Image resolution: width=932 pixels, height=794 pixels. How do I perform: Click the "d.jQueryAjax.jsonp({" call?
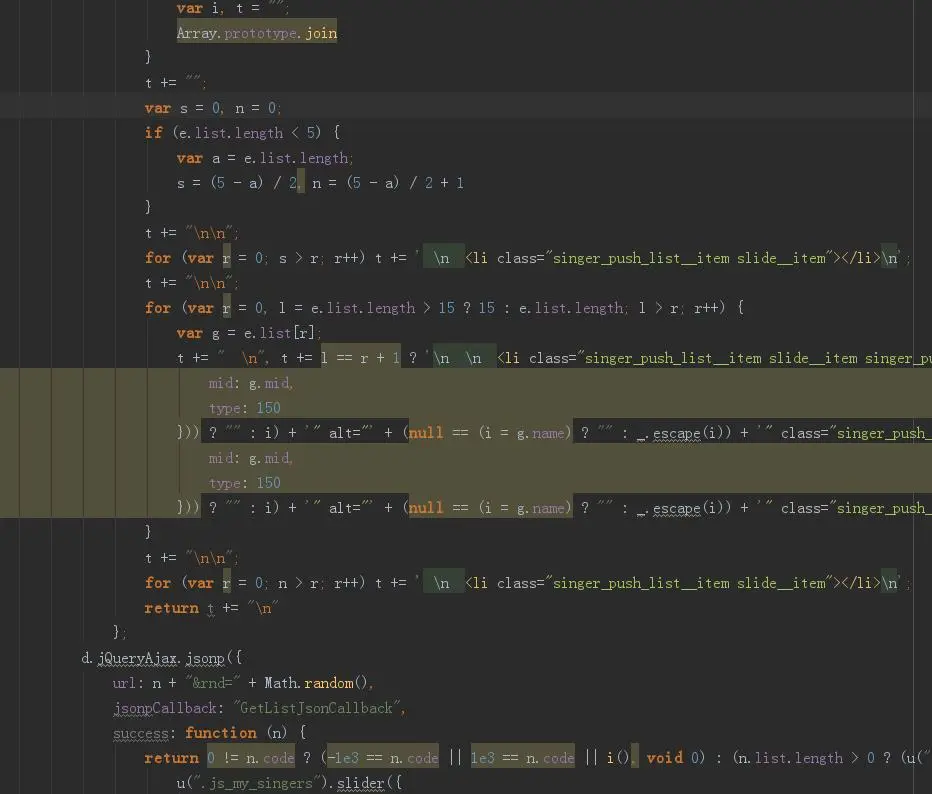pyautogui.click(x=162, y=658)
